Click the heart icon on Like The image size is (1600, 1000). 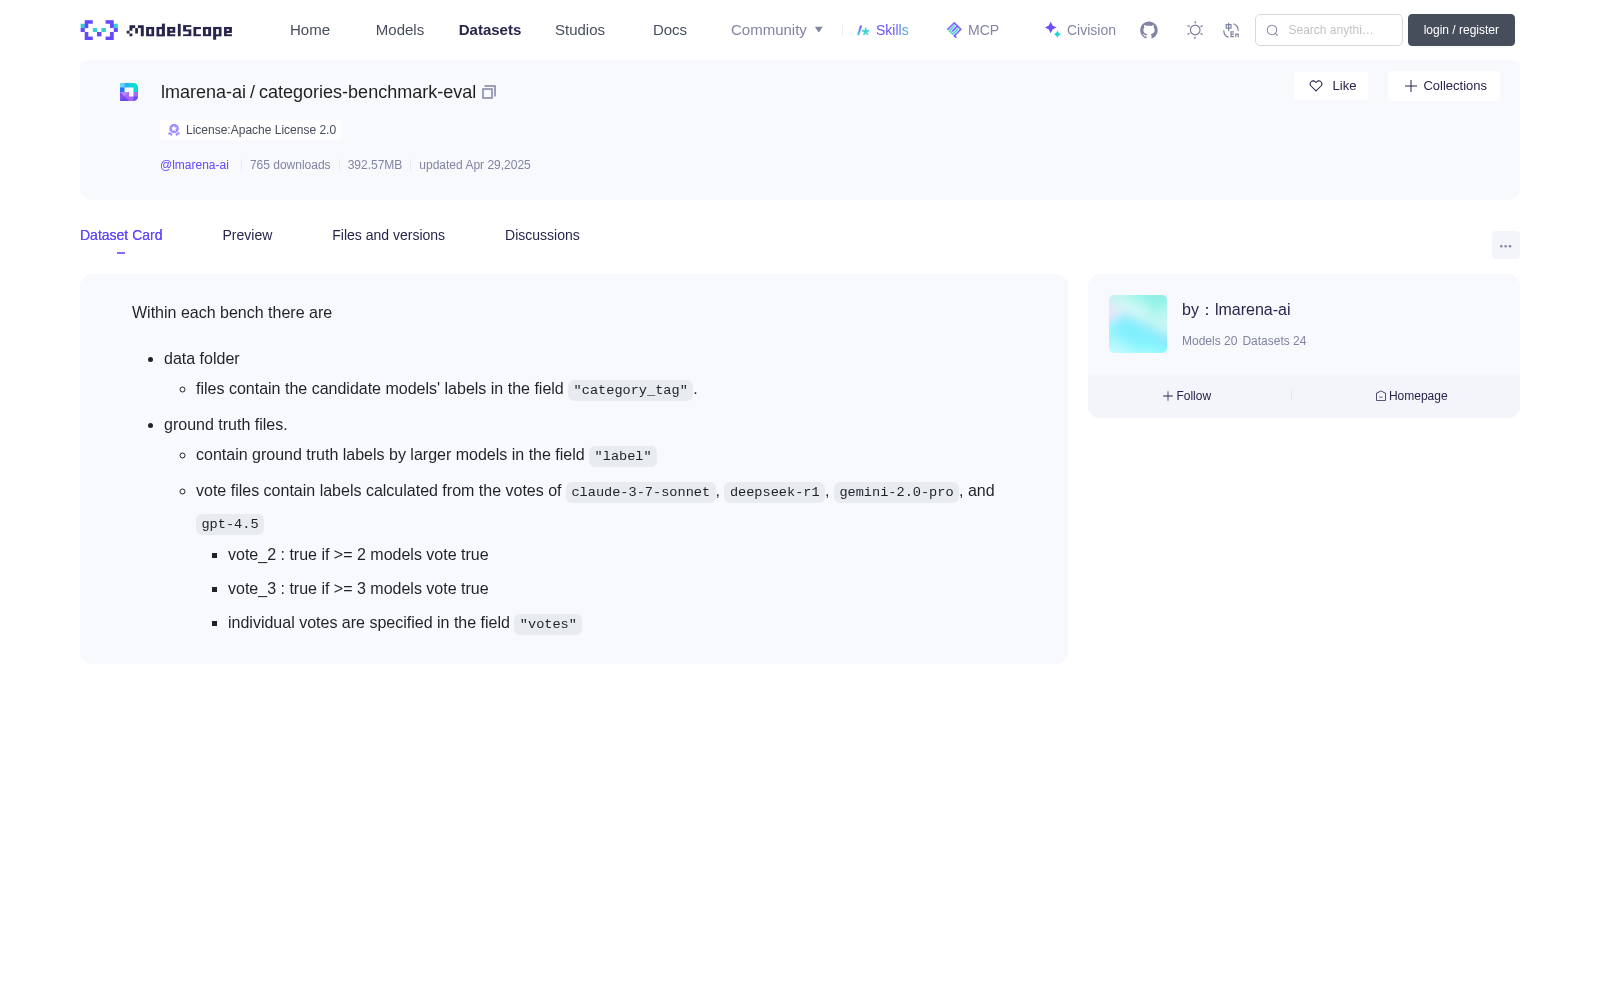click(x=1316, y=86)
